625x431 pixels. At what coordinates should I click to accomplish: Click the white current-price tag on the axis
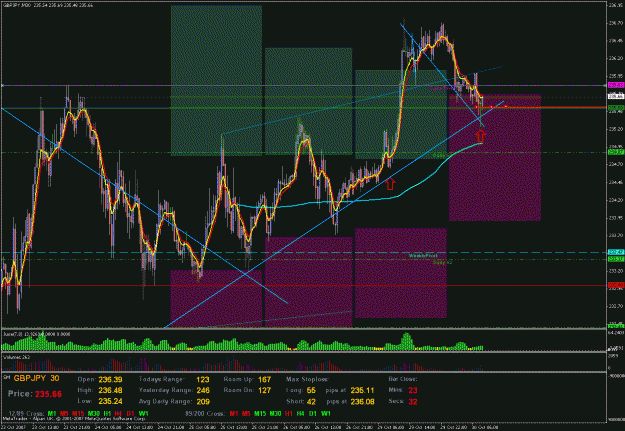[x=616, y=96]
